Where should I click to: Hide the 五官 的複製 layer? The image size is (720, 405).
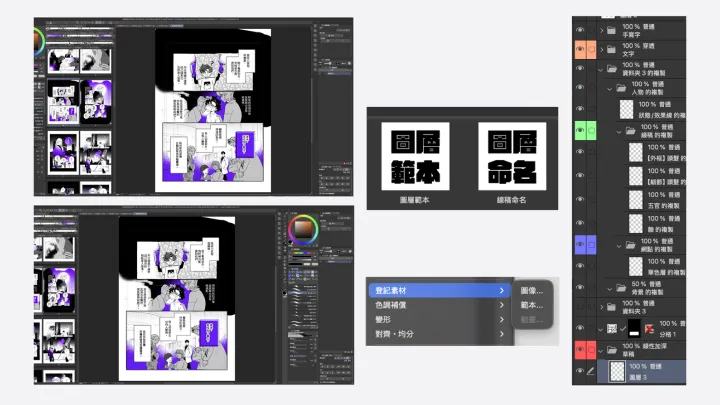tap(580, 199)
